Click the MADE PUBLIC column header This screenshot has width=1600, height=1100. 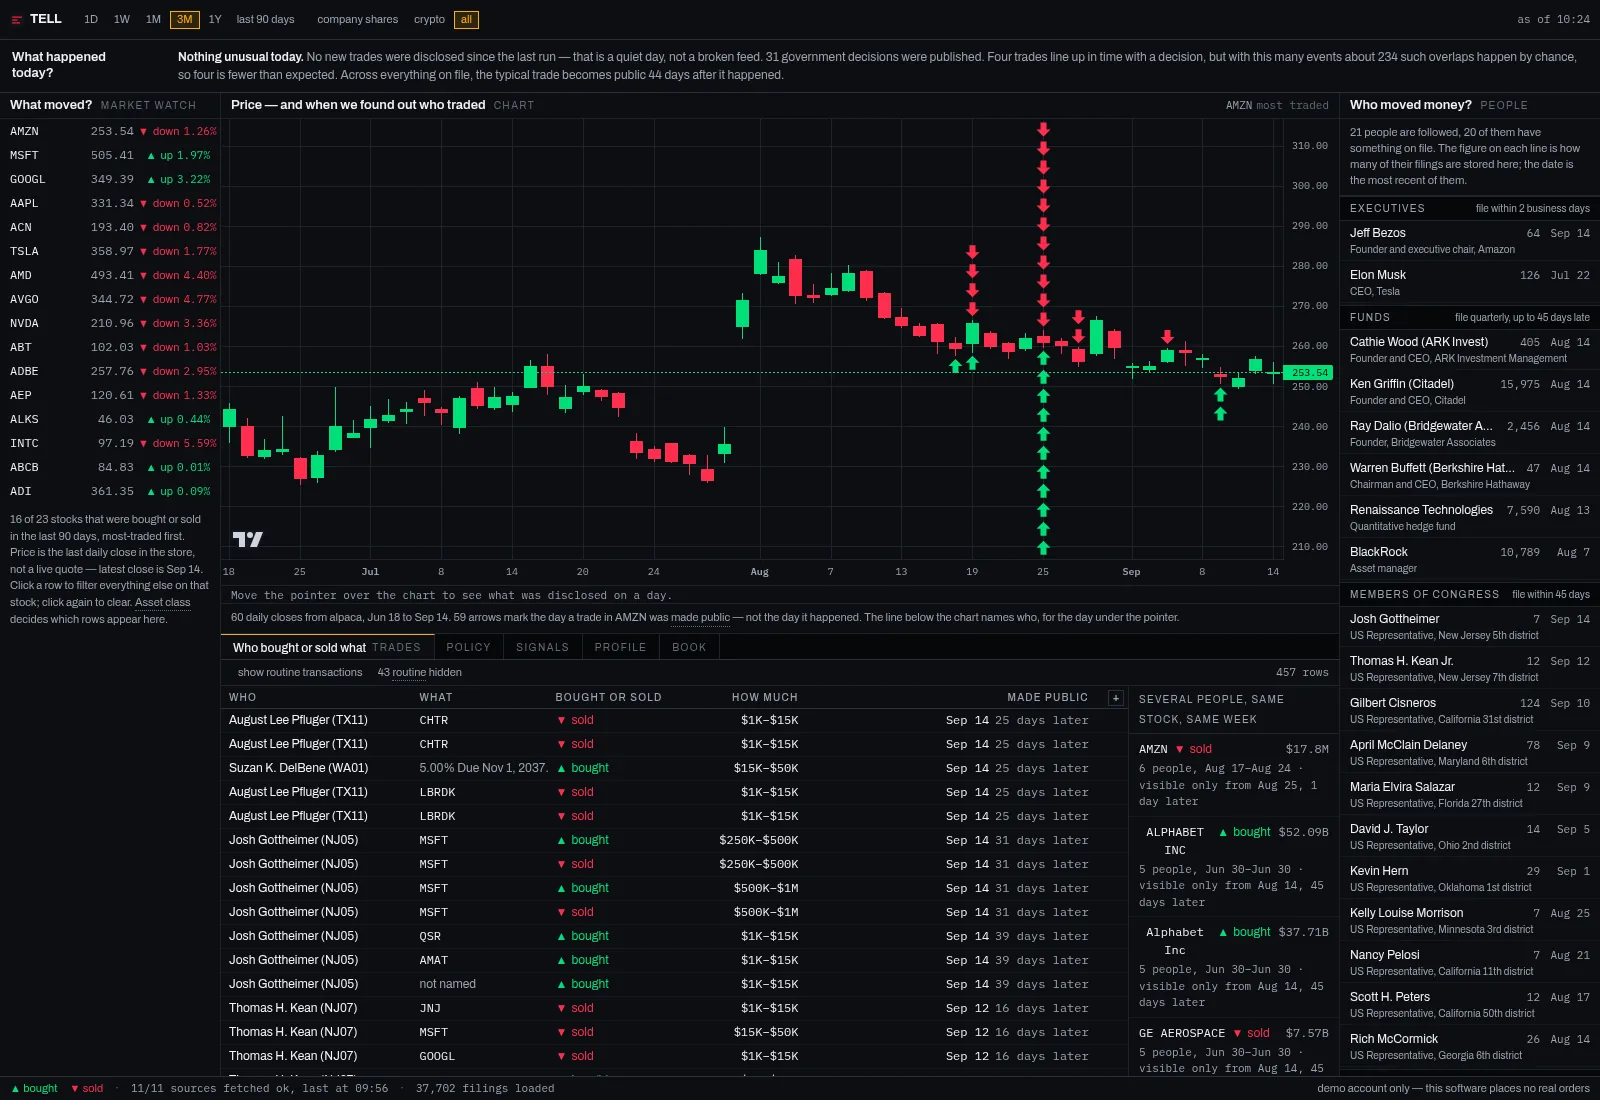[1048, 697]
